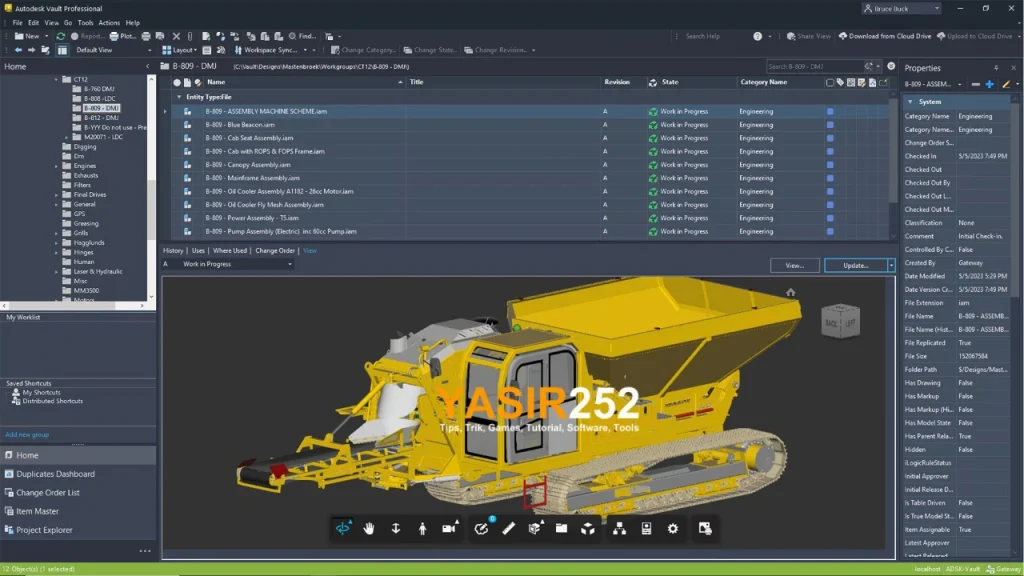Open Item Master in sidebar
This screenshot has width=1024, height=576.
(x=37, y=511)
